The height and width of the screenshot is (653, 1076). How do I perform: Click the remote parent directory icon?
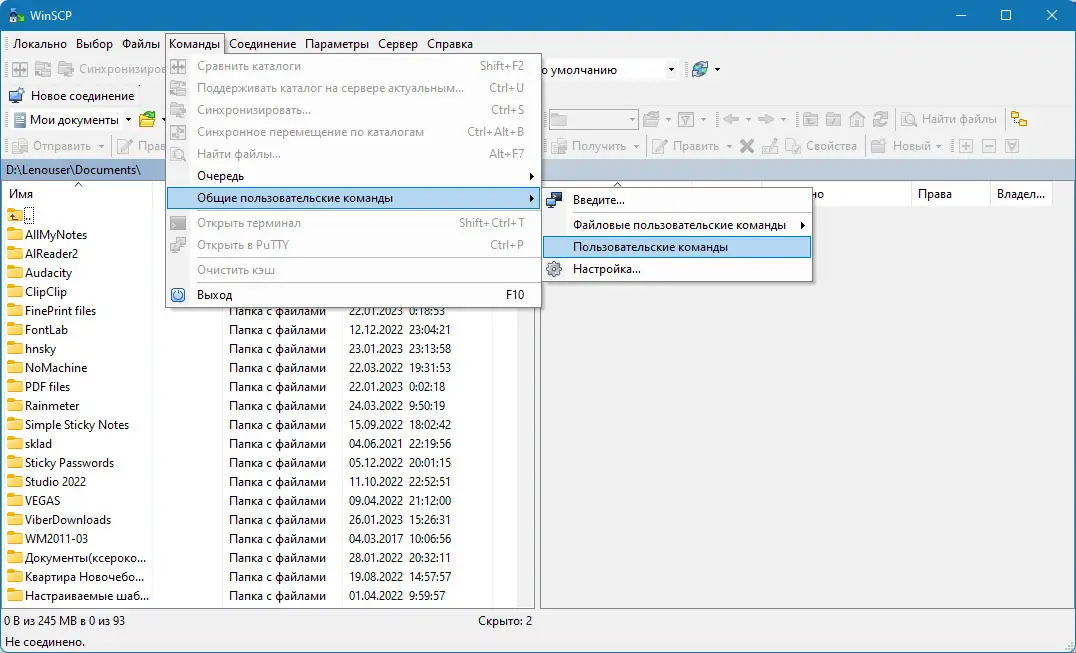810,120
